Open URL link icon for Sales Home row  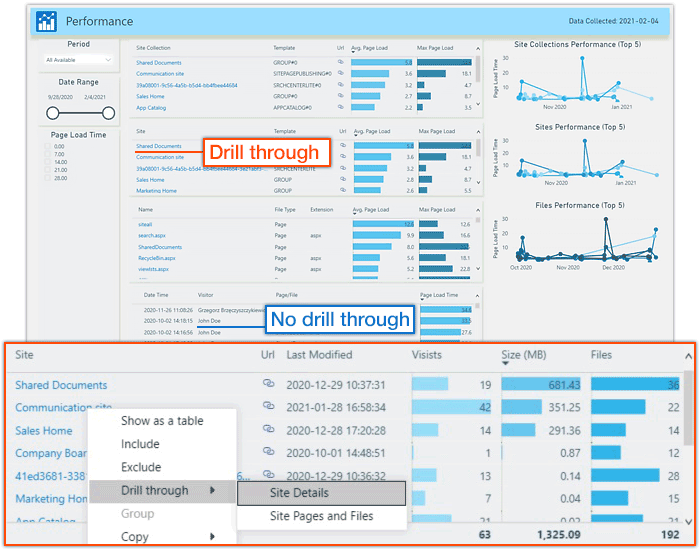click(x=268, y=430)
